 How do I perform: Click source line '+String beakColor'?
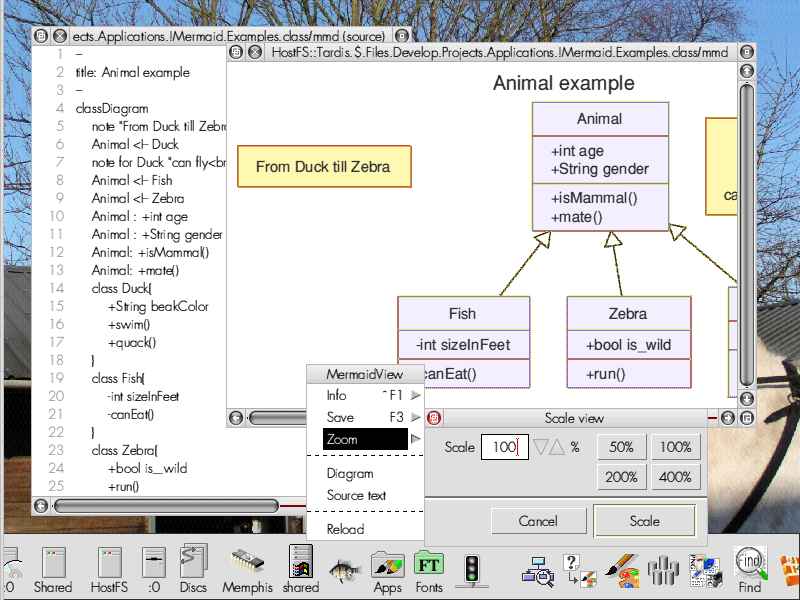[158, 307]
